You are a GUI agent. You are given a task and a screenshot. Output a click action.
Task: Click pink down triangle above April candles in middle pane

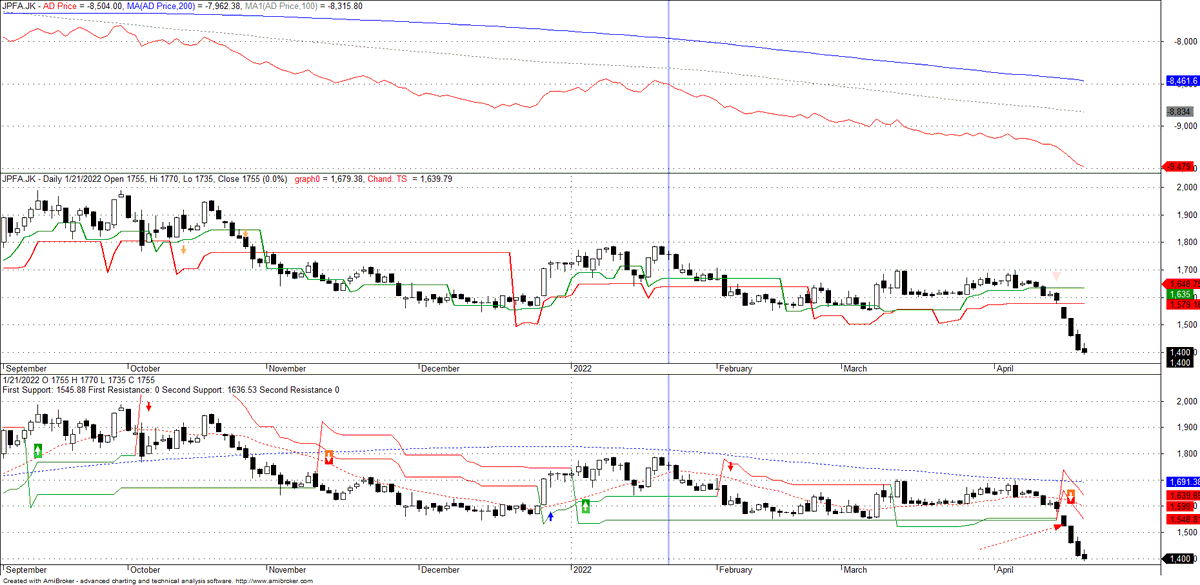click(x=1056, y=274)
